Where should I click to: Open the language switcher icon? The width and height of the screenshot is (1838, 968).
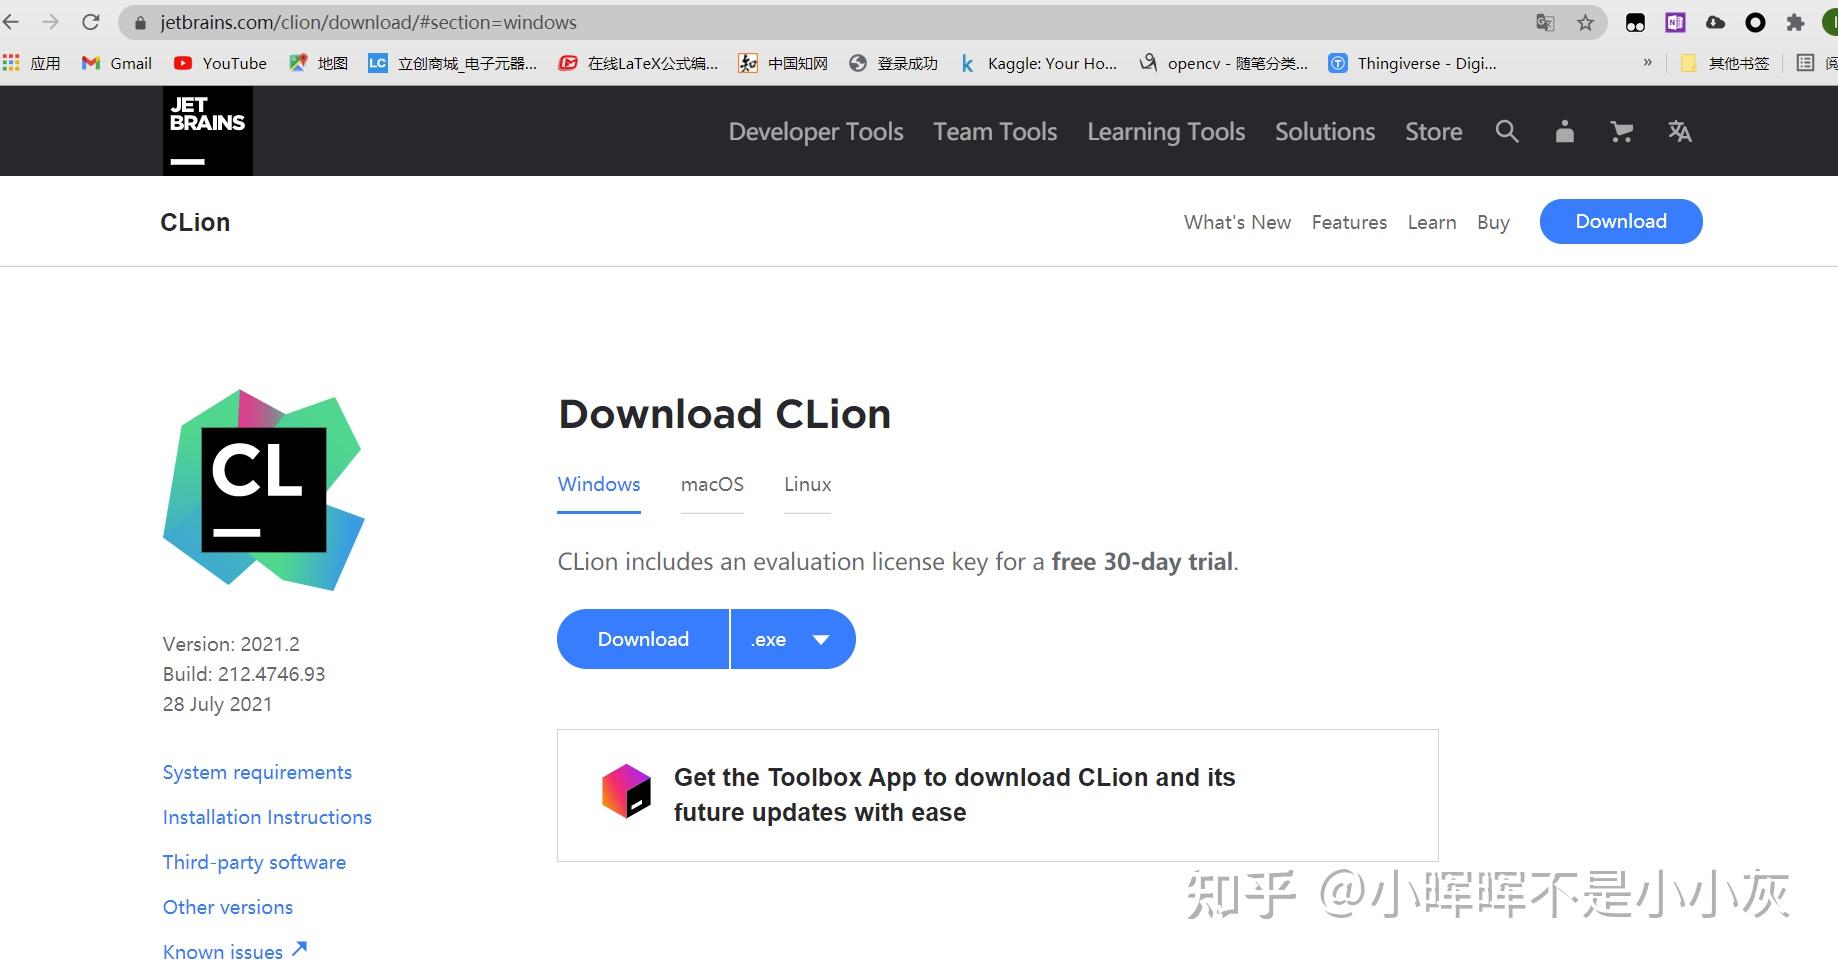coord(1679,131)
